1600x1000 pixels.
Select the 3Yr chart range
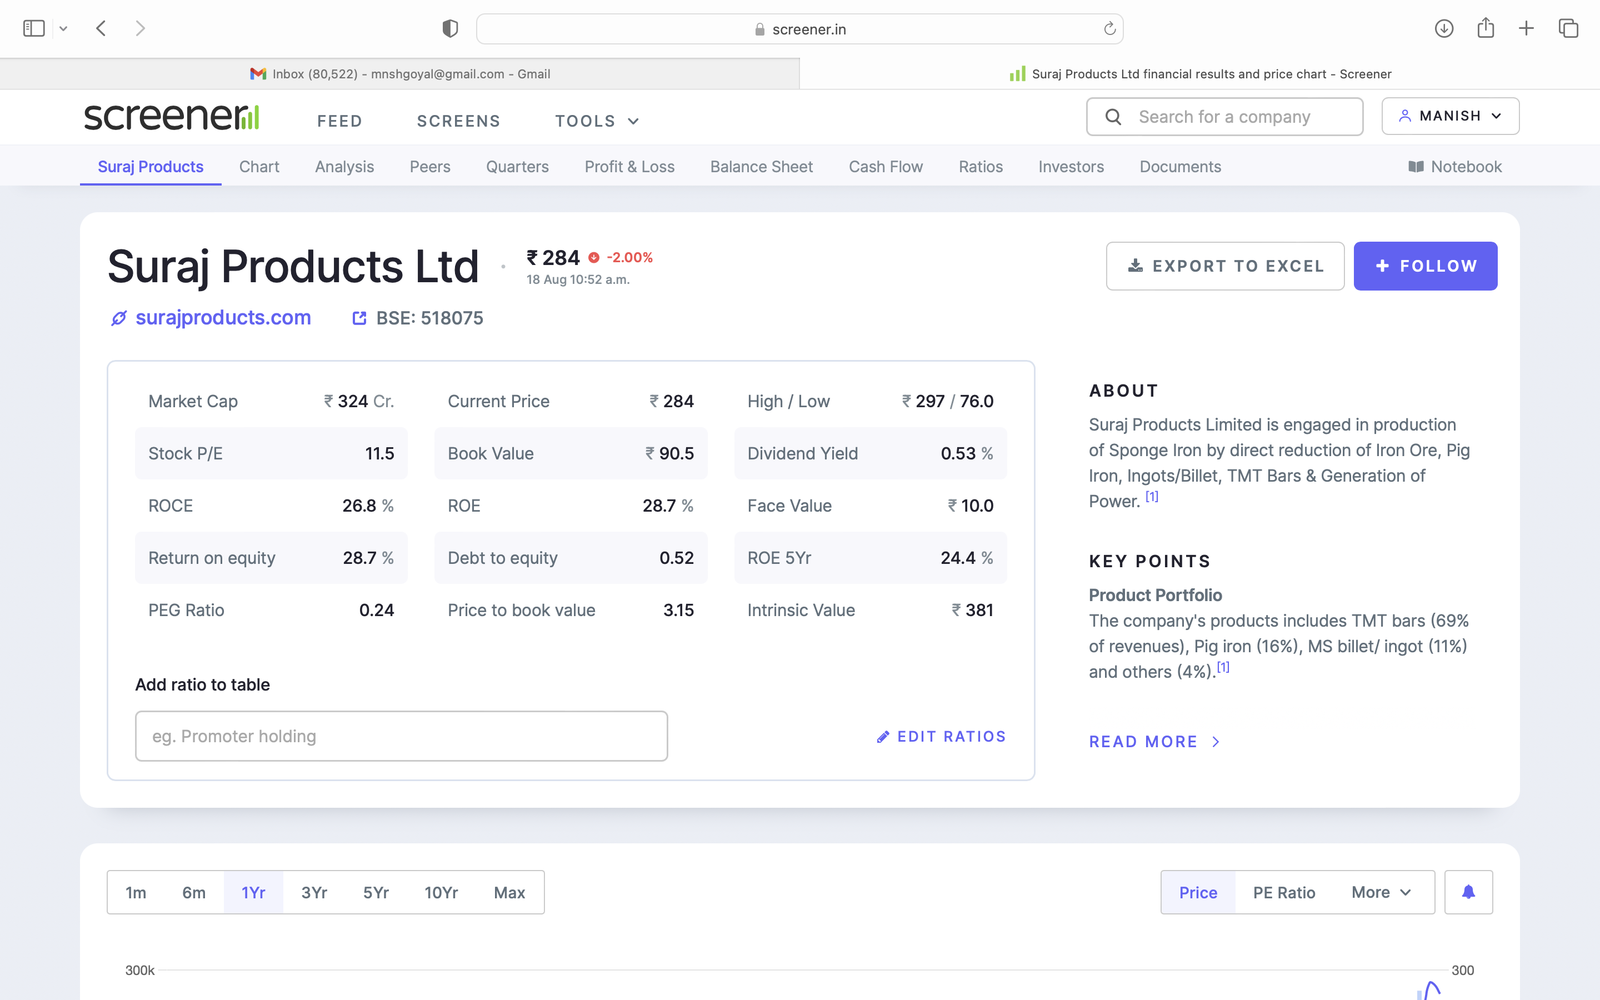[x=314, y=892]
